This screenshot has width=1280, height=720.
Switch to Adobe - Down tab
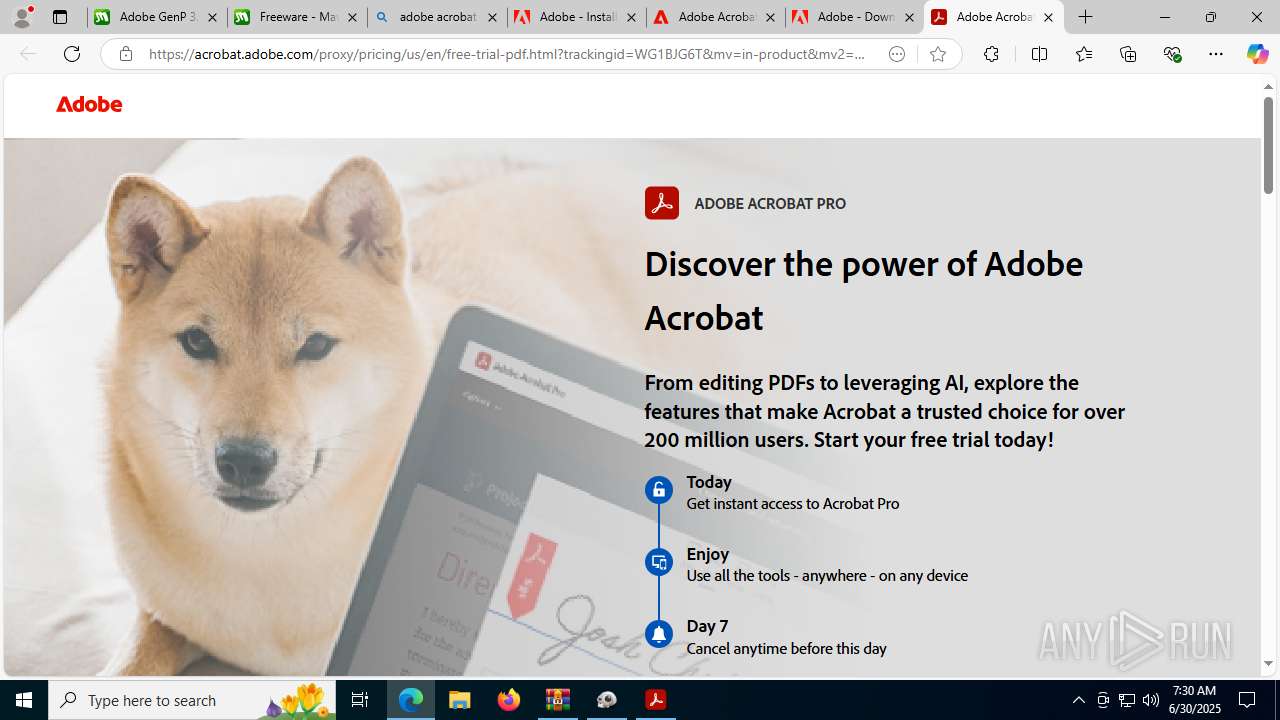point(854,17)
